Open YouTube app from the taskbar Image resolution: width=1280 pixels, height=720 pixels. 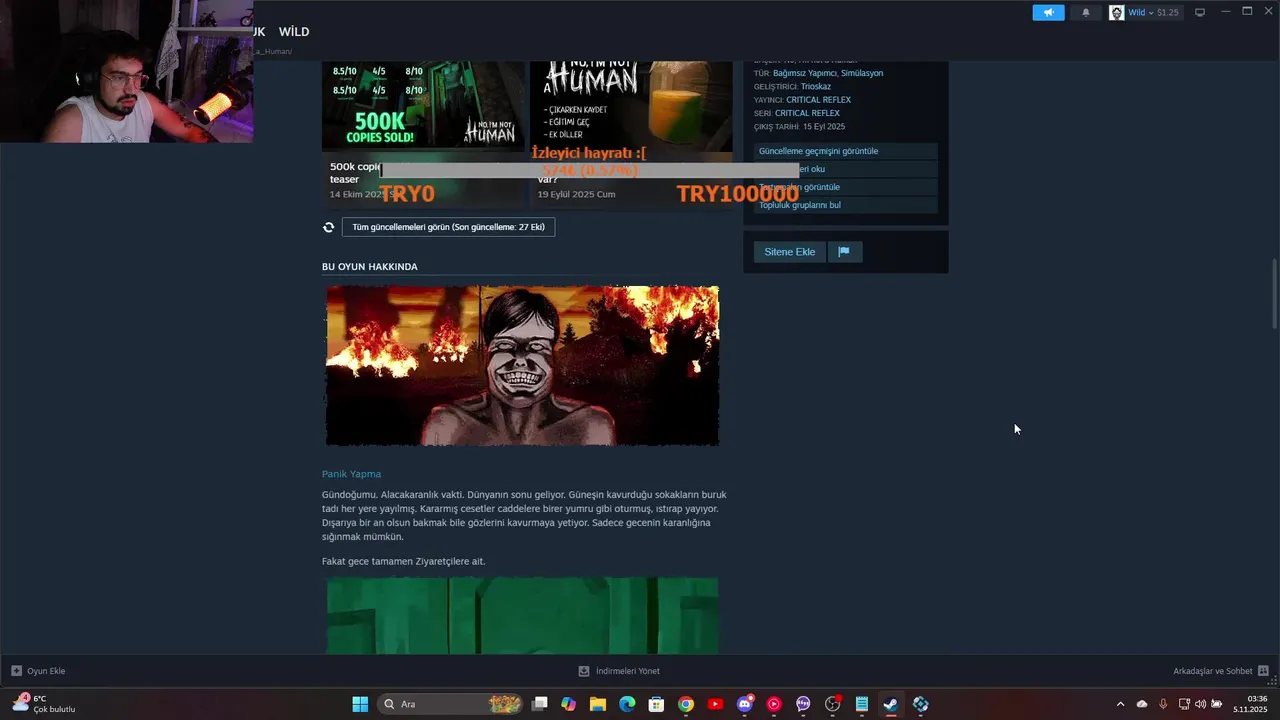[715, 704]
